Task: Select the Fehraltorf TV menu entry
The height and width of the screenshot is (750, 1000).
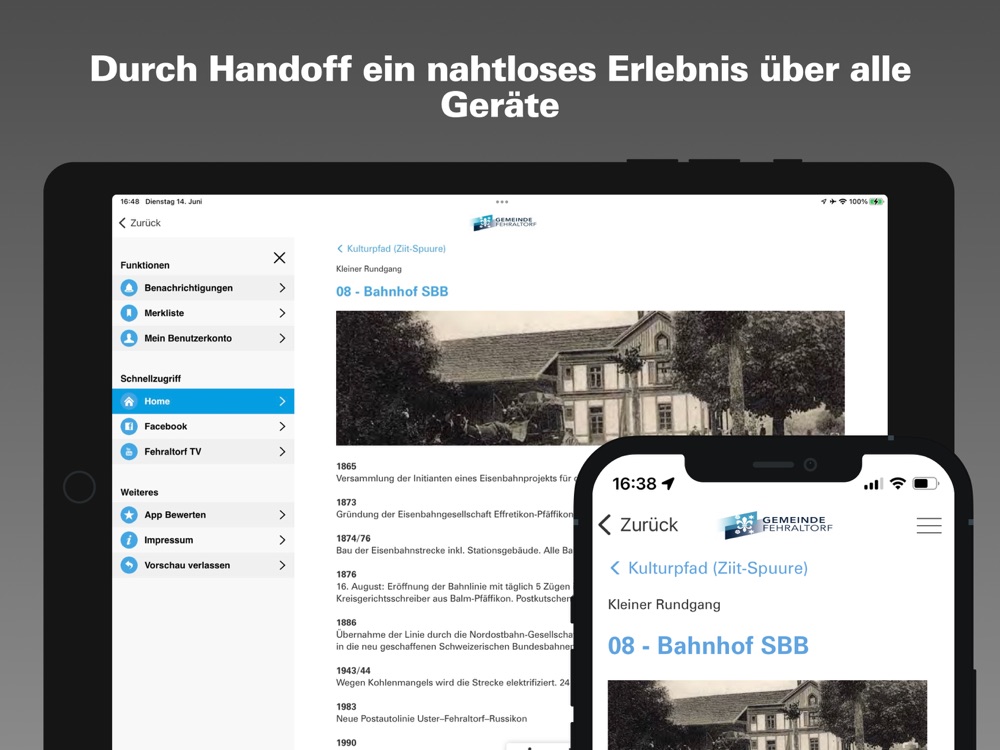Action: pos(203,452)
